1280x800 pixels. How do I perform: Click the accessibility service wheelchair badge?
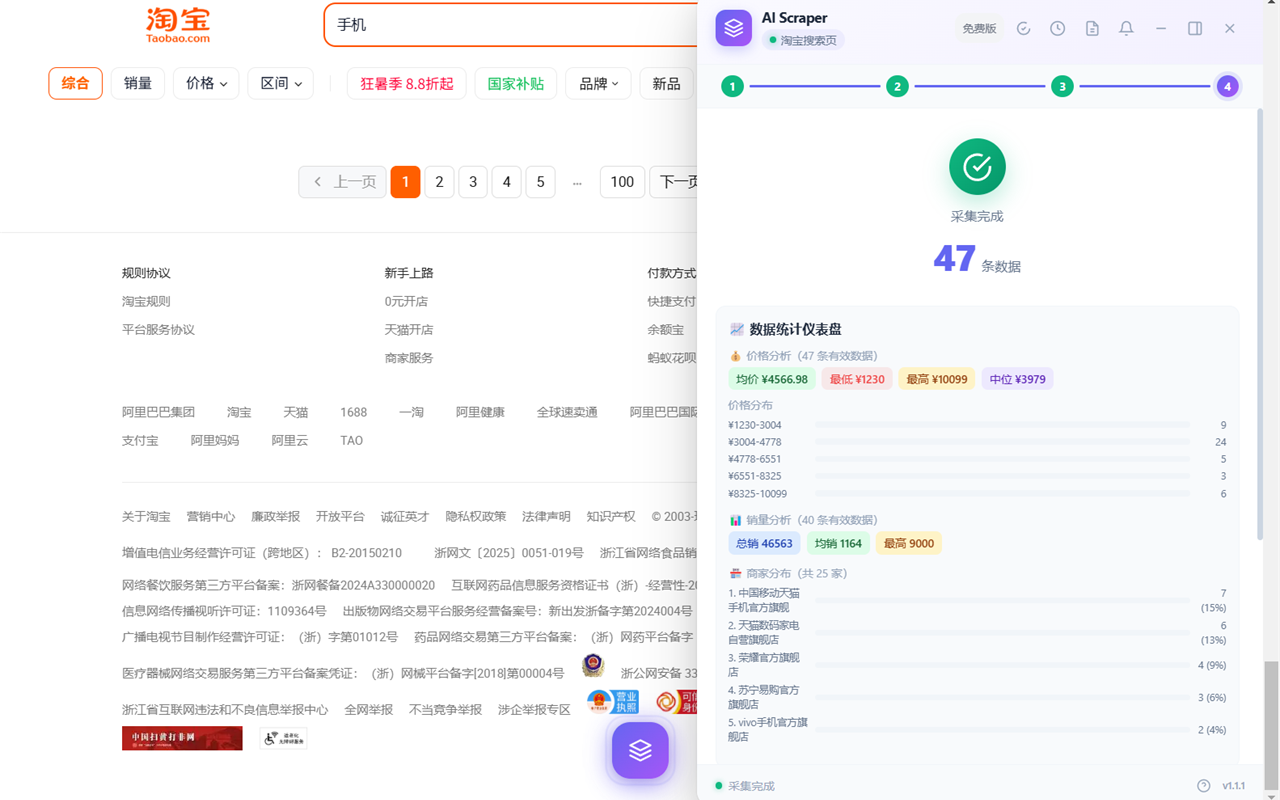coord(283,738)
